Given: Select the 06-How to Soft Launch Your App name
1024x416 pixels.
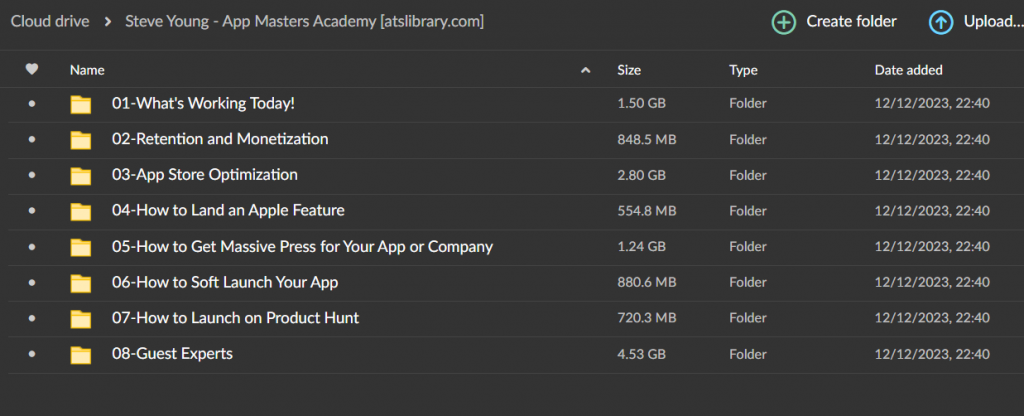Looking at the screenshot, I should [225, 282].
